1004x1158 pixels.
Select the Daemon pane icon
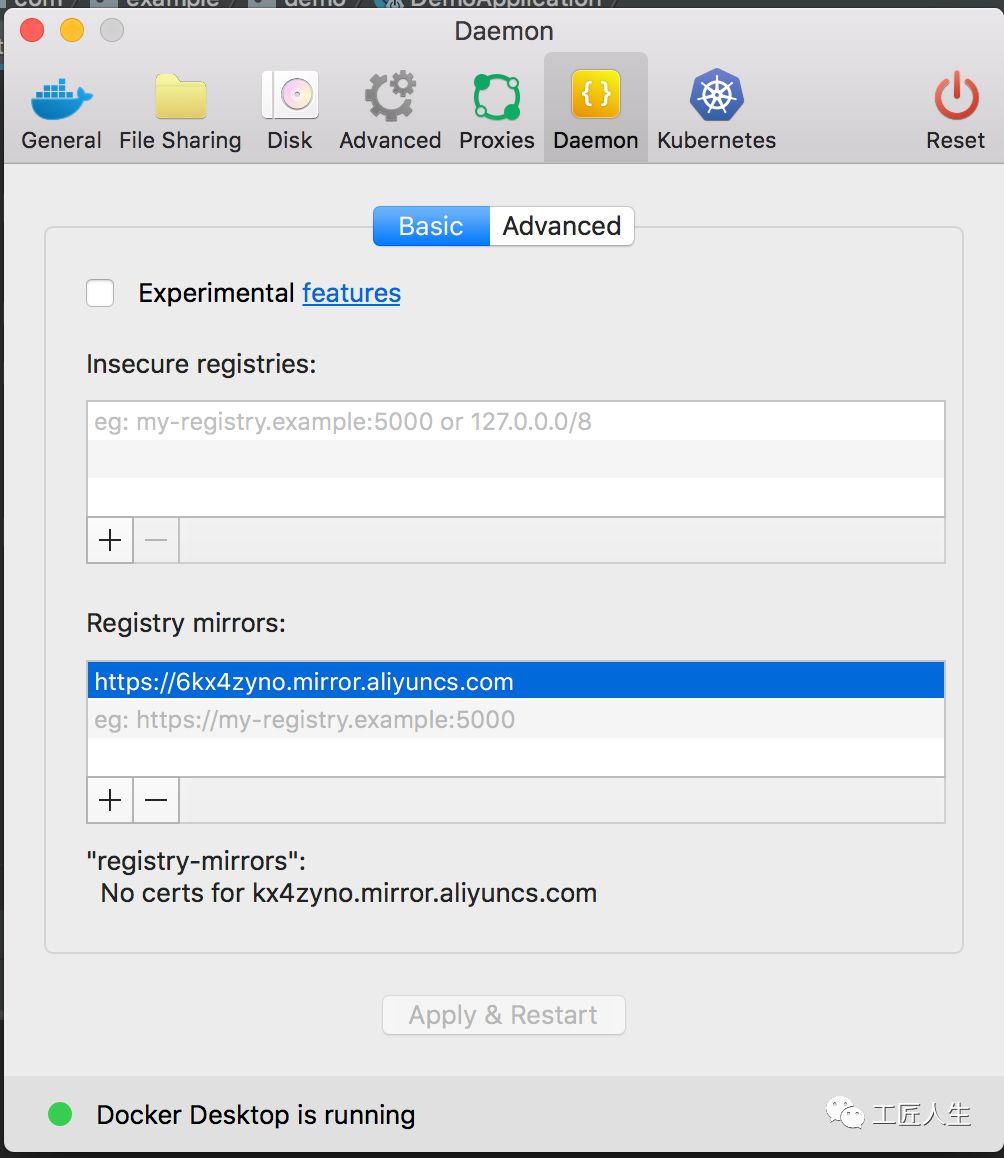(x=595, y=109)
